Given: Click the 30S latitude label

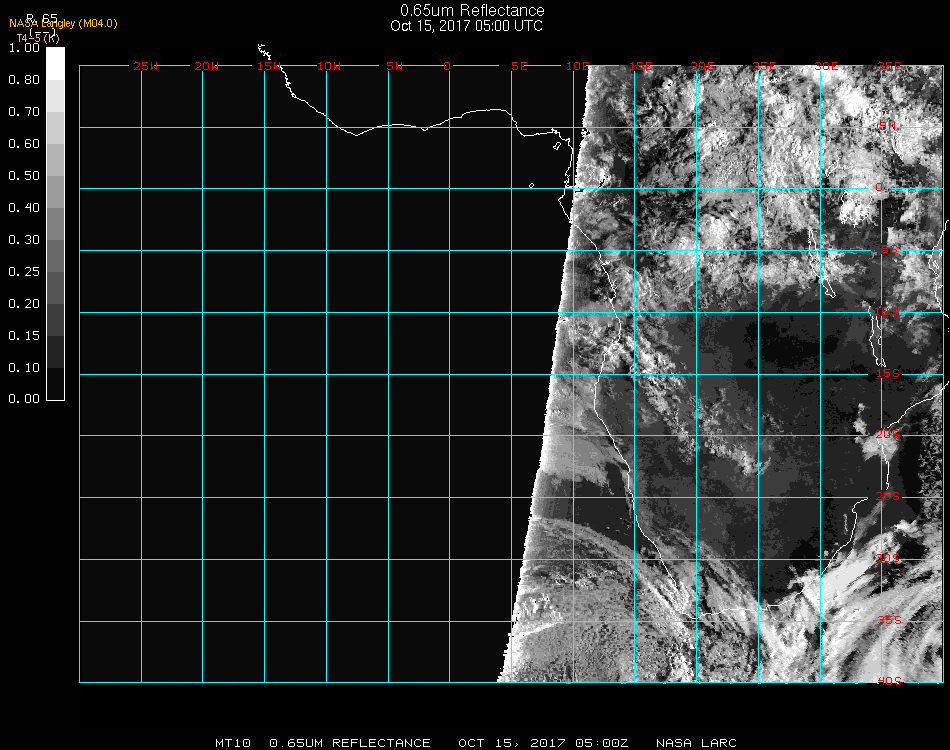Looking at the screenshot, I should 888,558.
